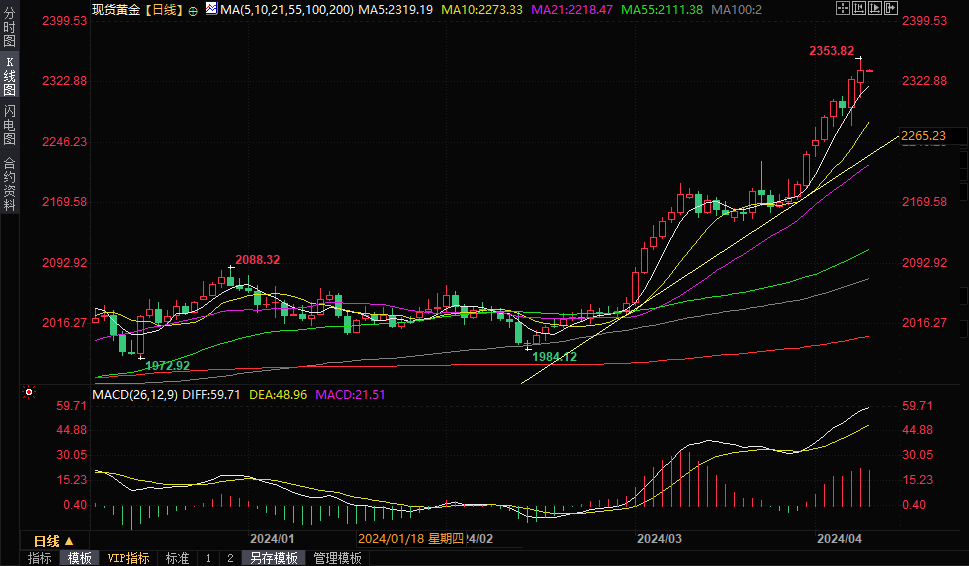Open the 闪电图 sidebar tab
The image size is (969, 566).
point(9,124)
